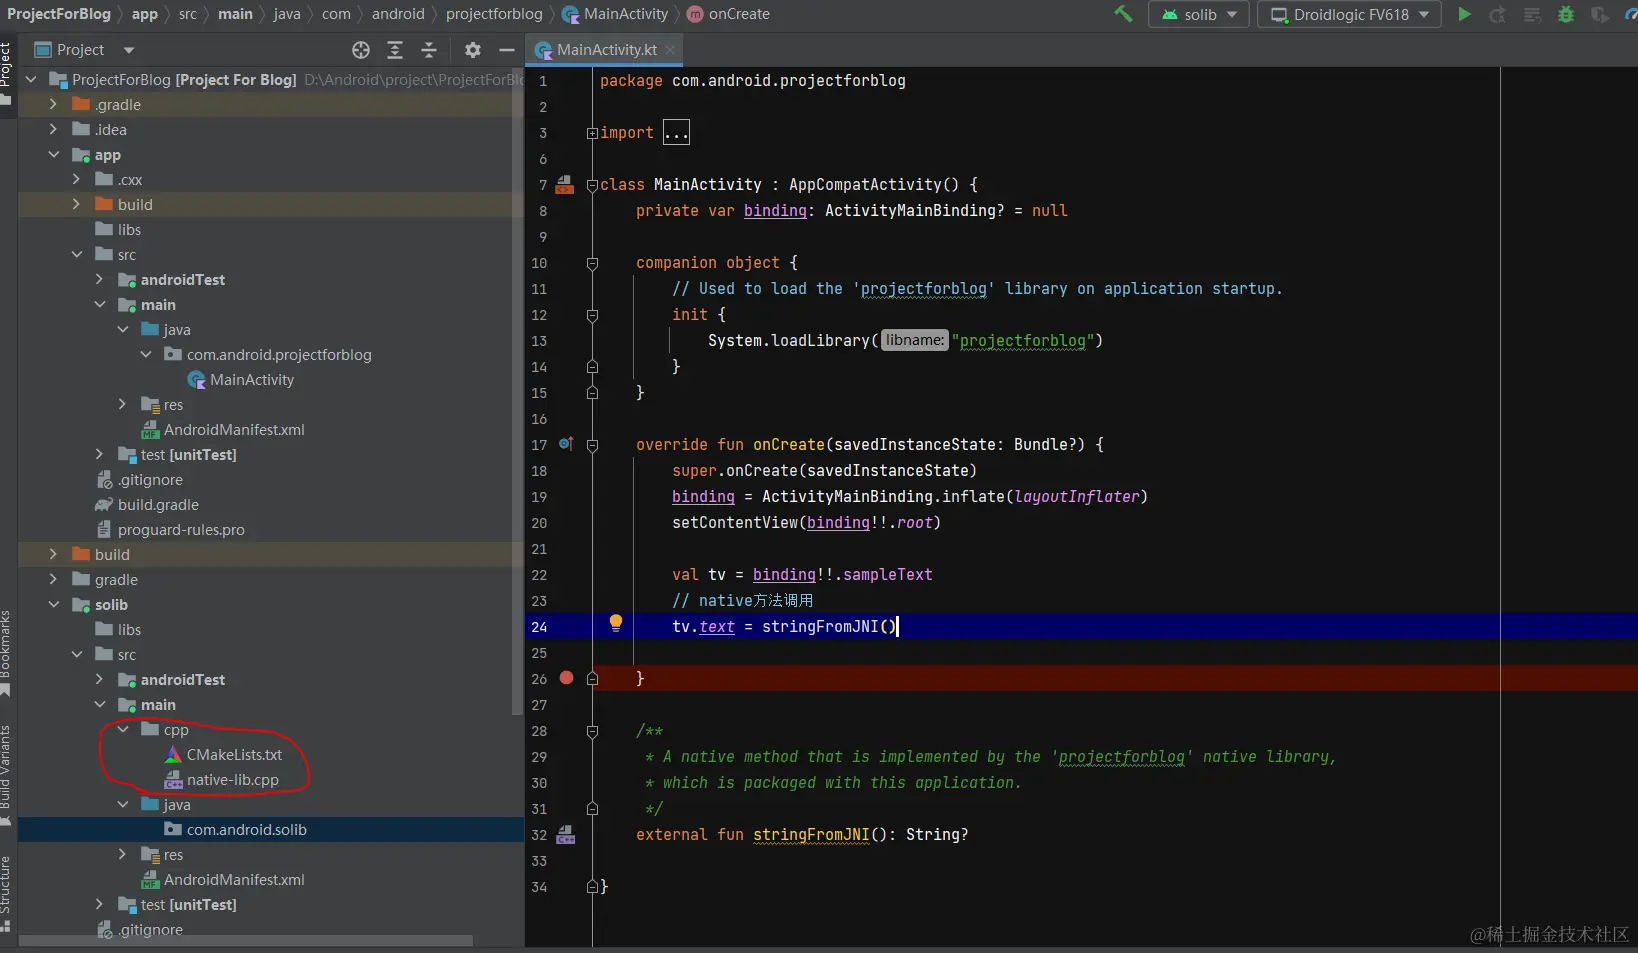Click the Make Project hammer icon
Viewport: 1638px width, 953px height.
[1124, 14]
